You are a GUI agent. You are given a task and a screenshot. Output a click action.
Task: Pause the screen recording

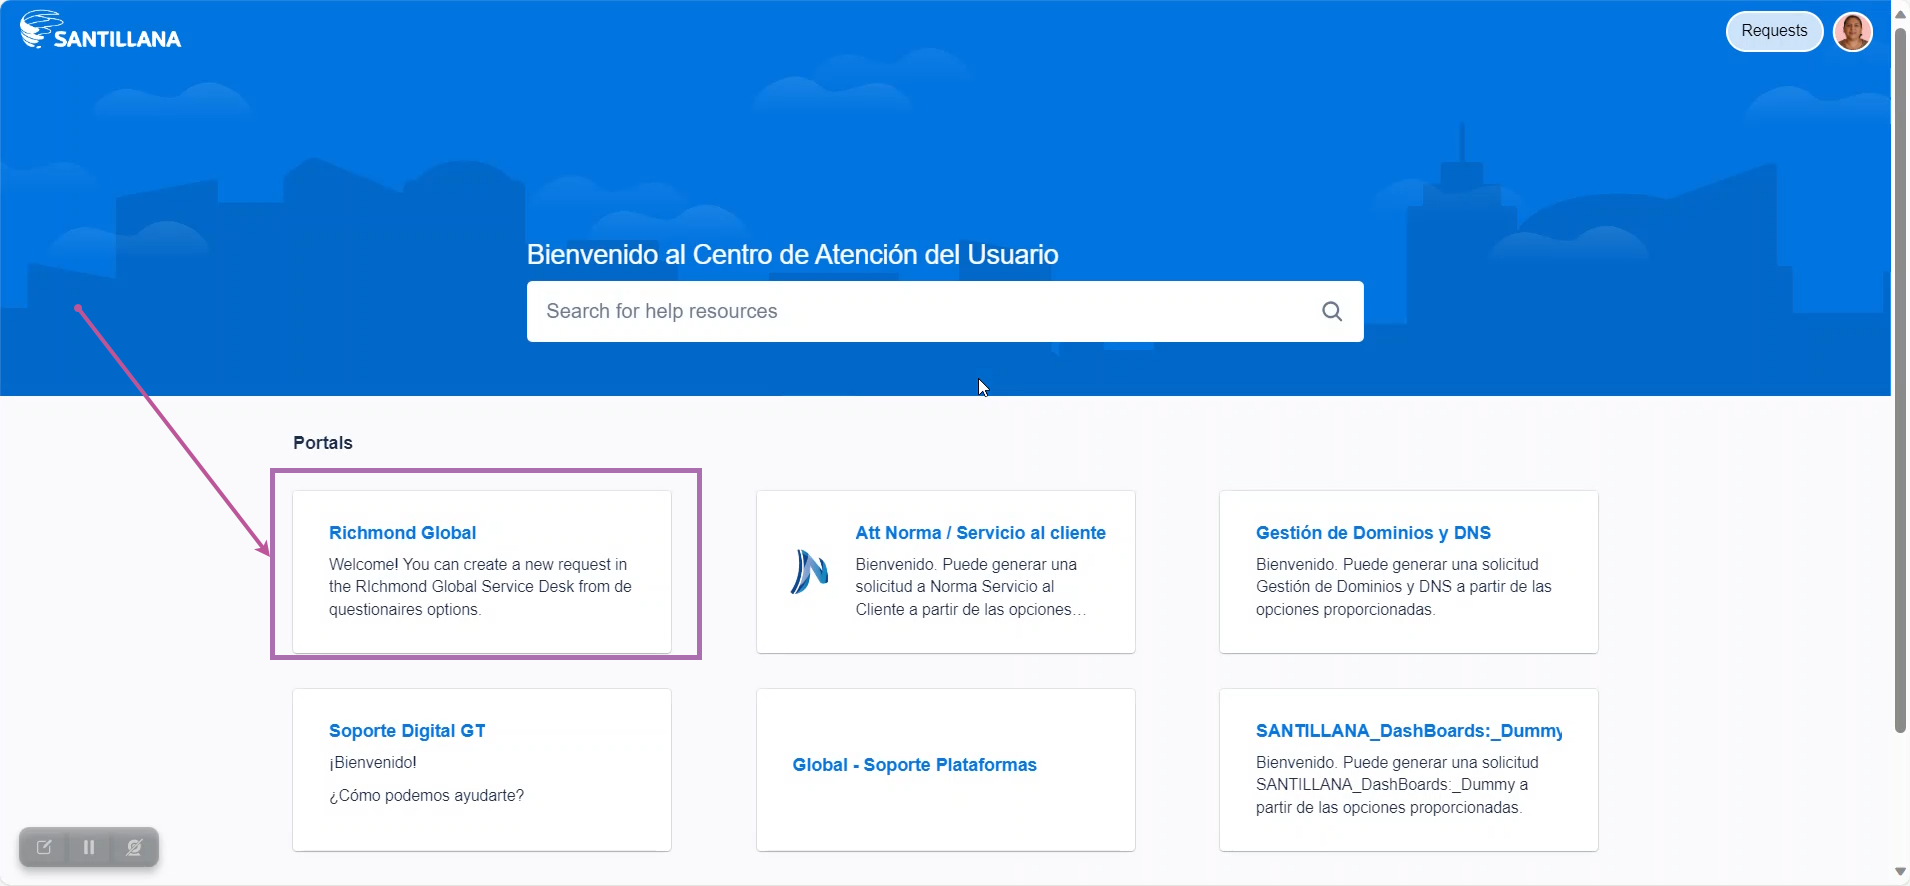click(89, 847)
